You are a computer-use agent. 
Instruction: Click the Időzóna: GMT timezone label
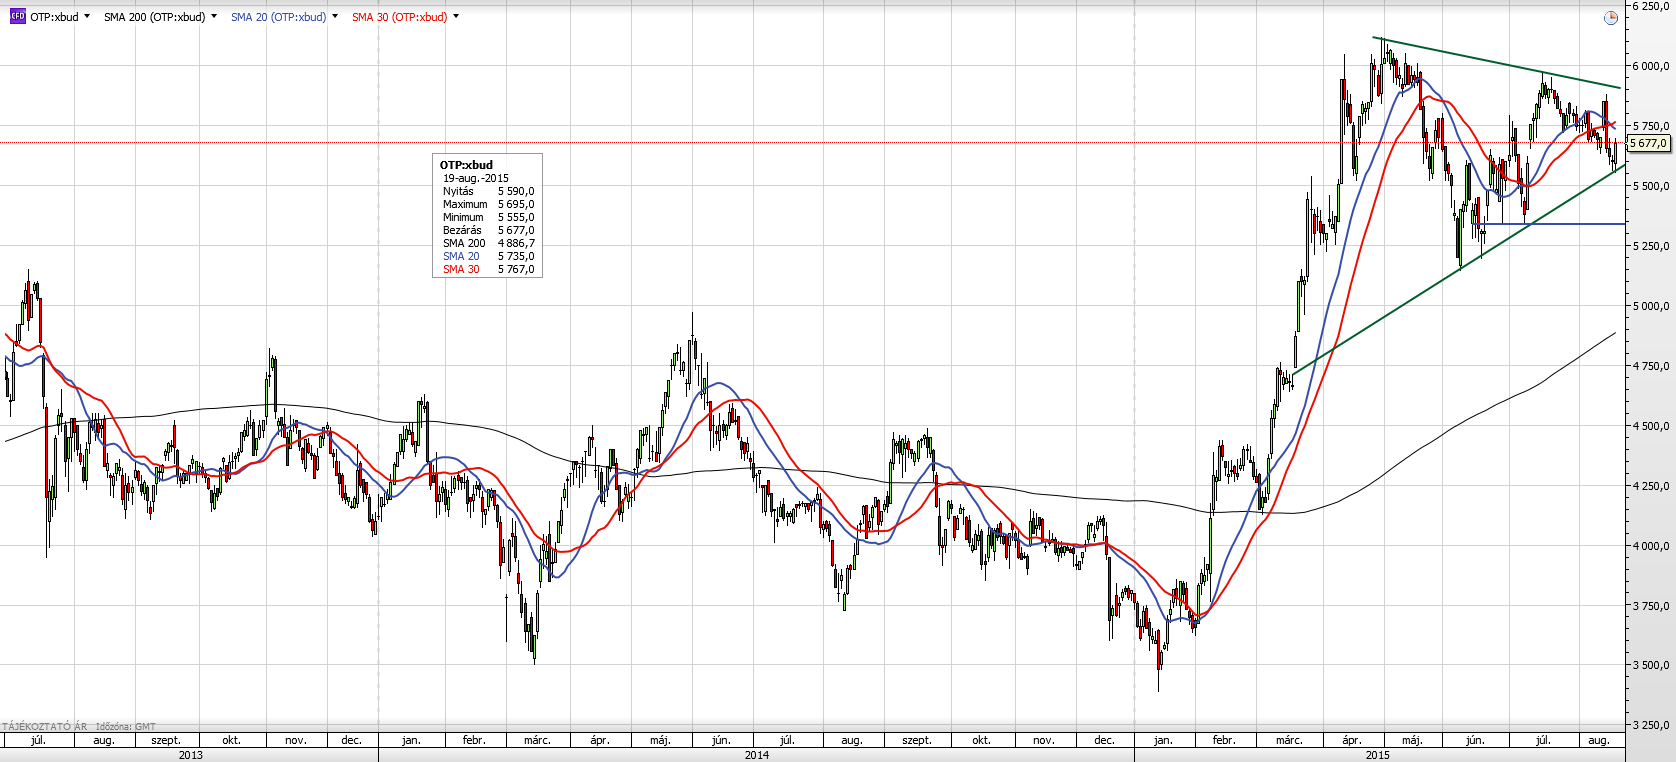[x=126, y=727]
